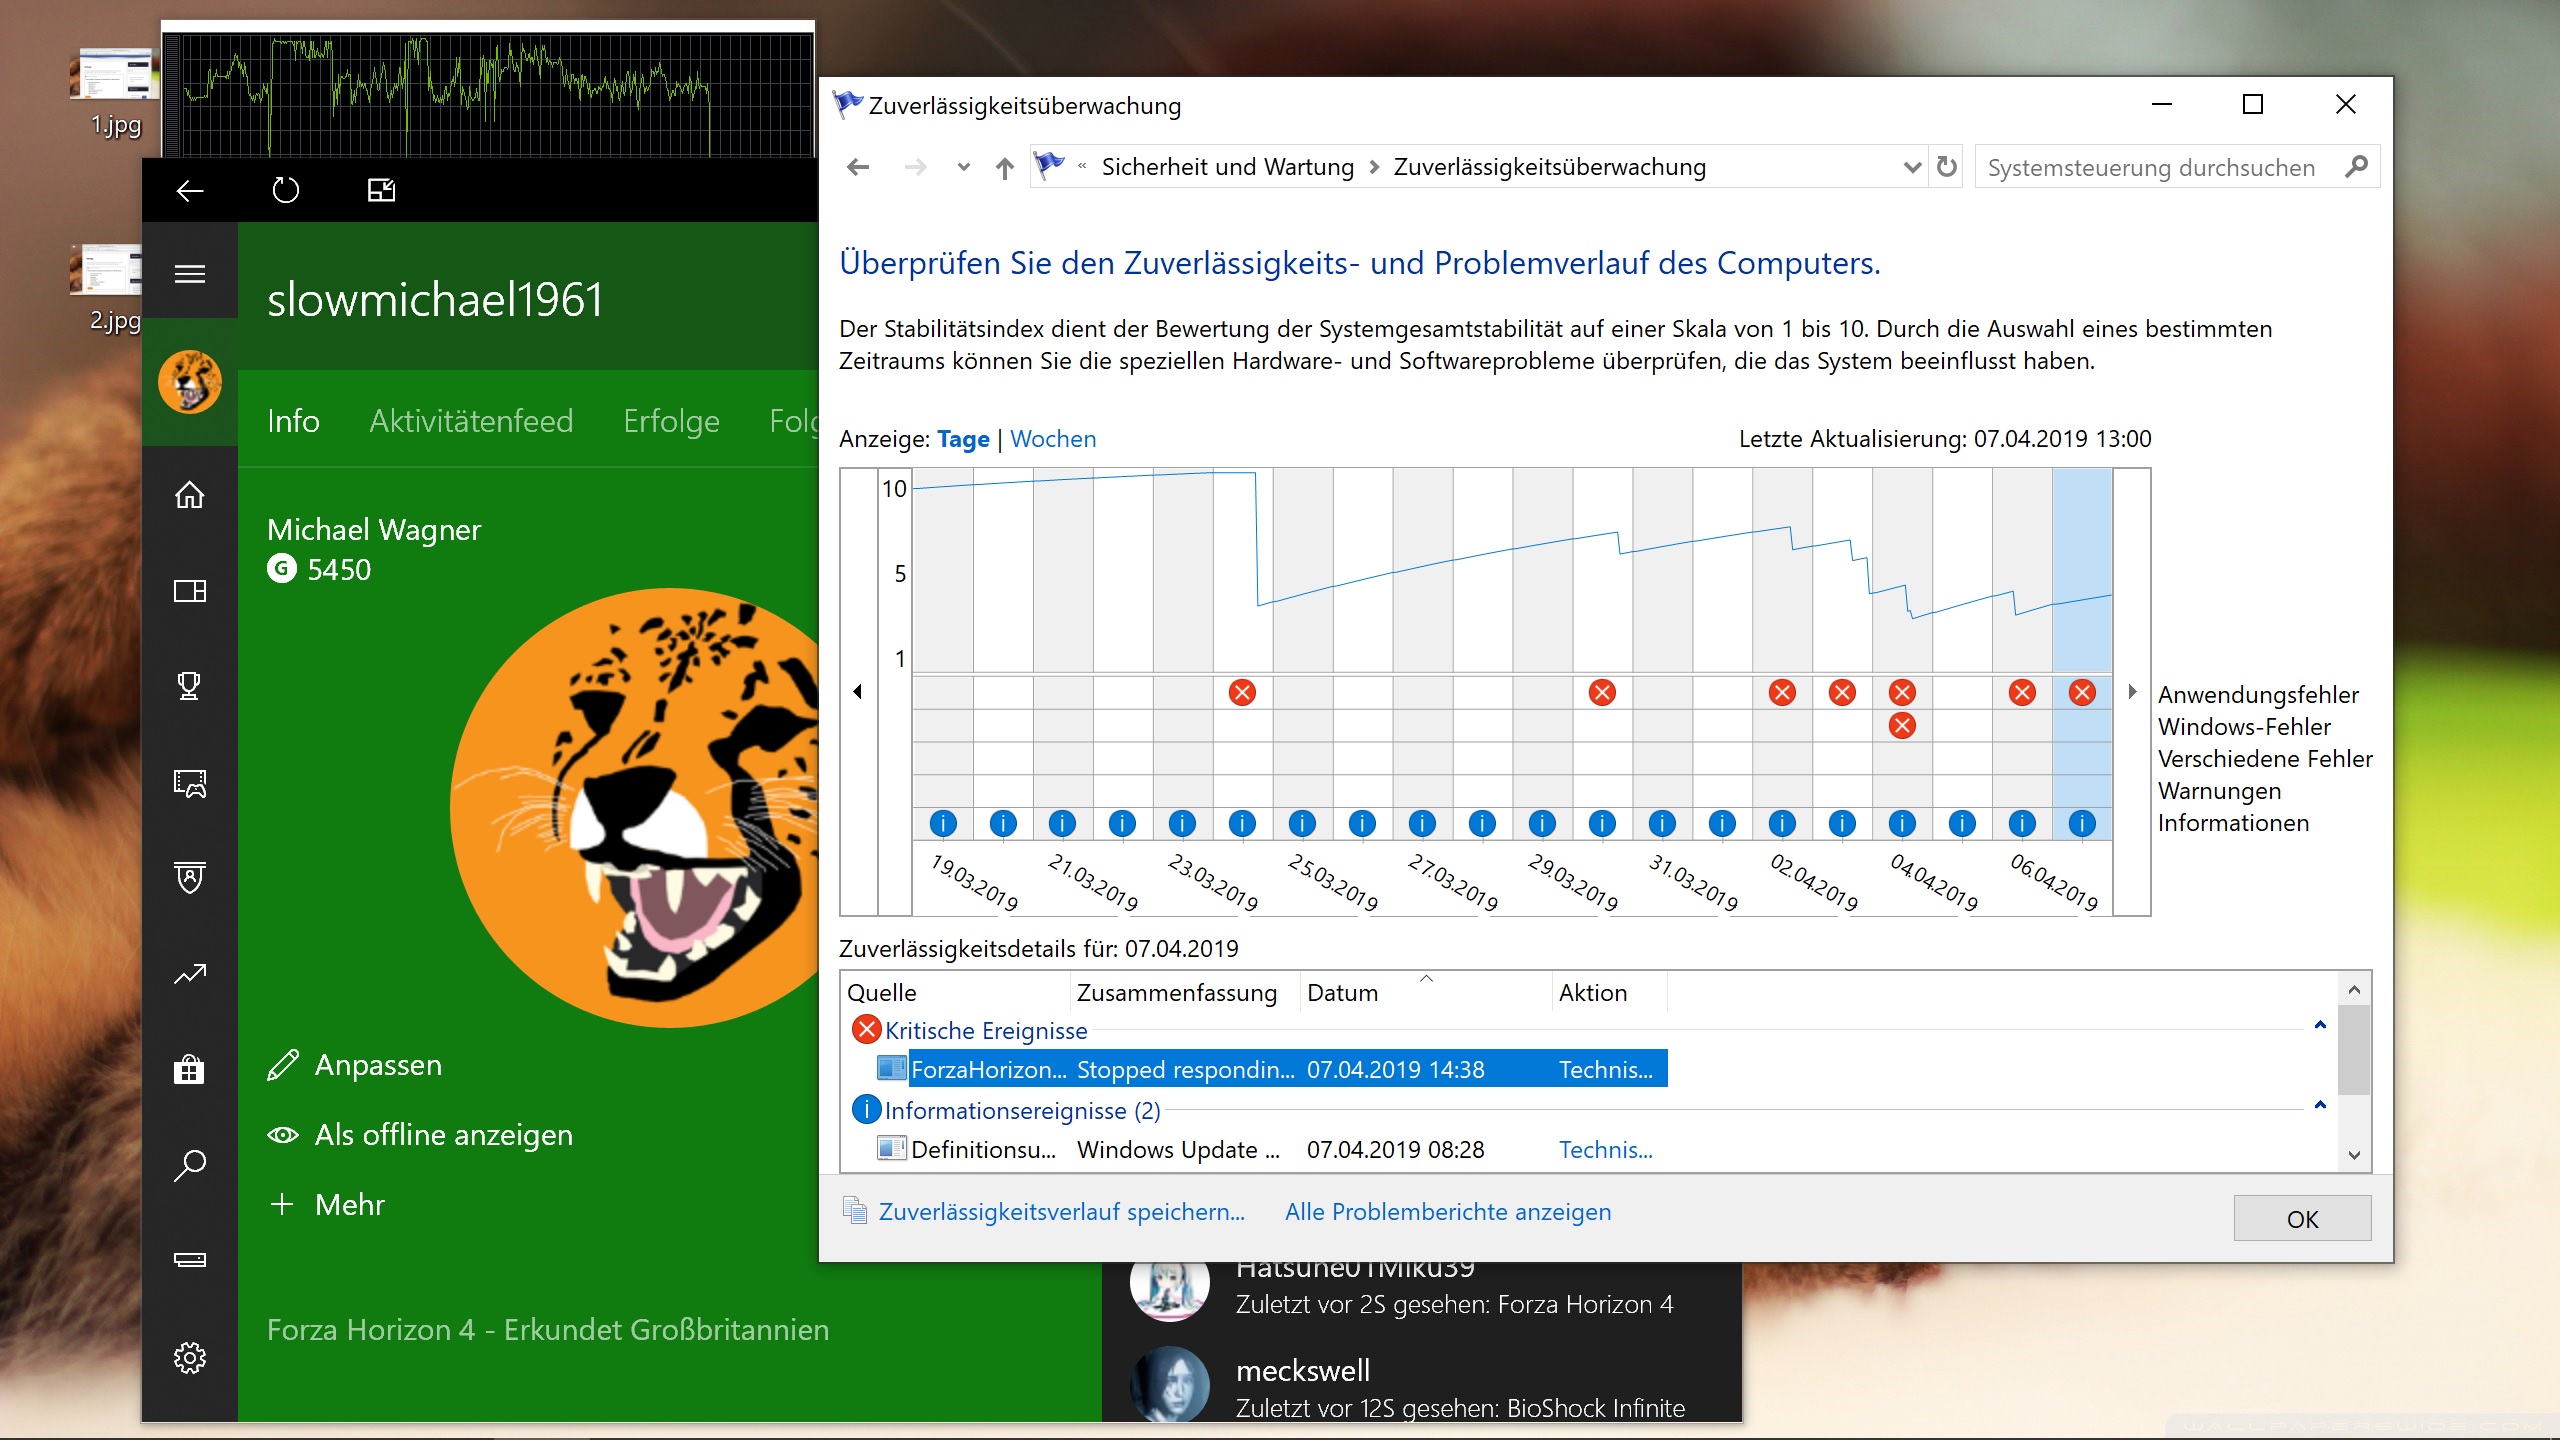Screen dimensions: 2560x1440
Task: Open the Clubs shield icon in sidebar
Action: 190,877
